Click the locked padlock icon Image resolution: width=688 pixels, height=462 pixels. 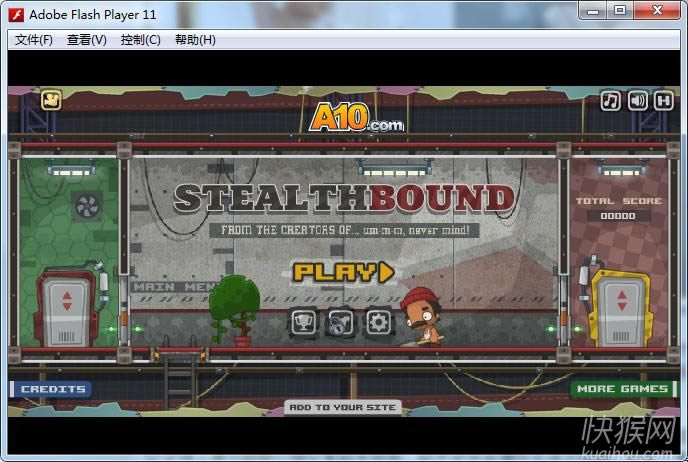pyautogui.click(x=341, y=322)
